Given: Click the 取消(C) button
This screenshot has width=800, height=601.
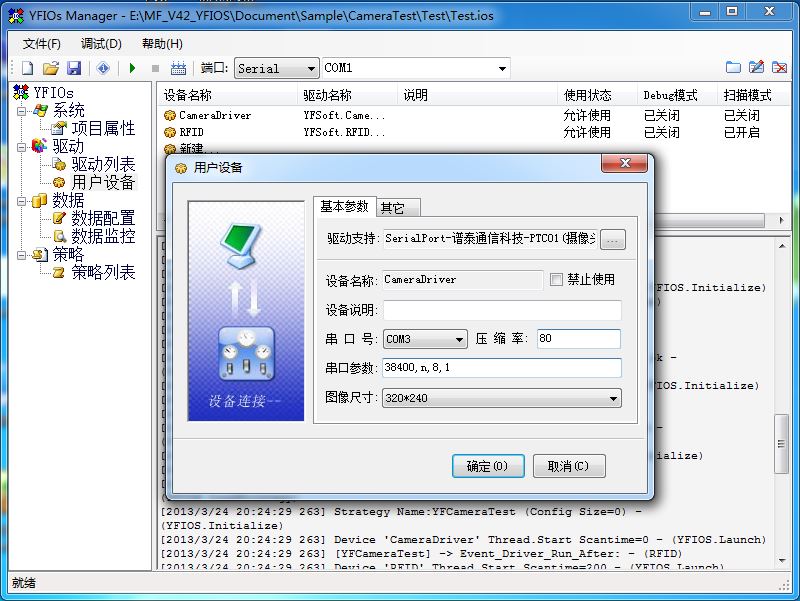Looking at the screenshot, I should 569,466.
